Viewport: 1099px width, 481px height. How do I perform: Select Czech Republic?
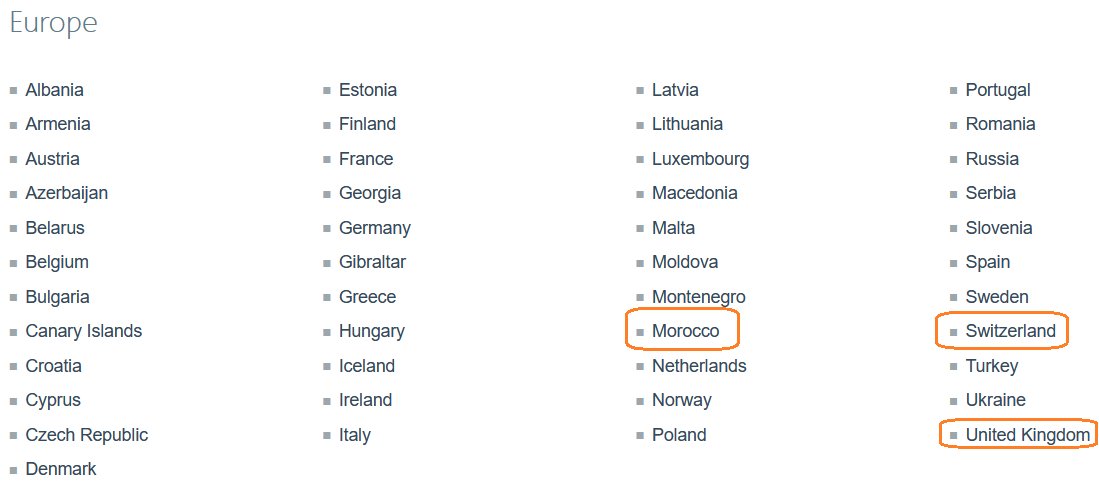pyautogui.click(x=86, y=435)
